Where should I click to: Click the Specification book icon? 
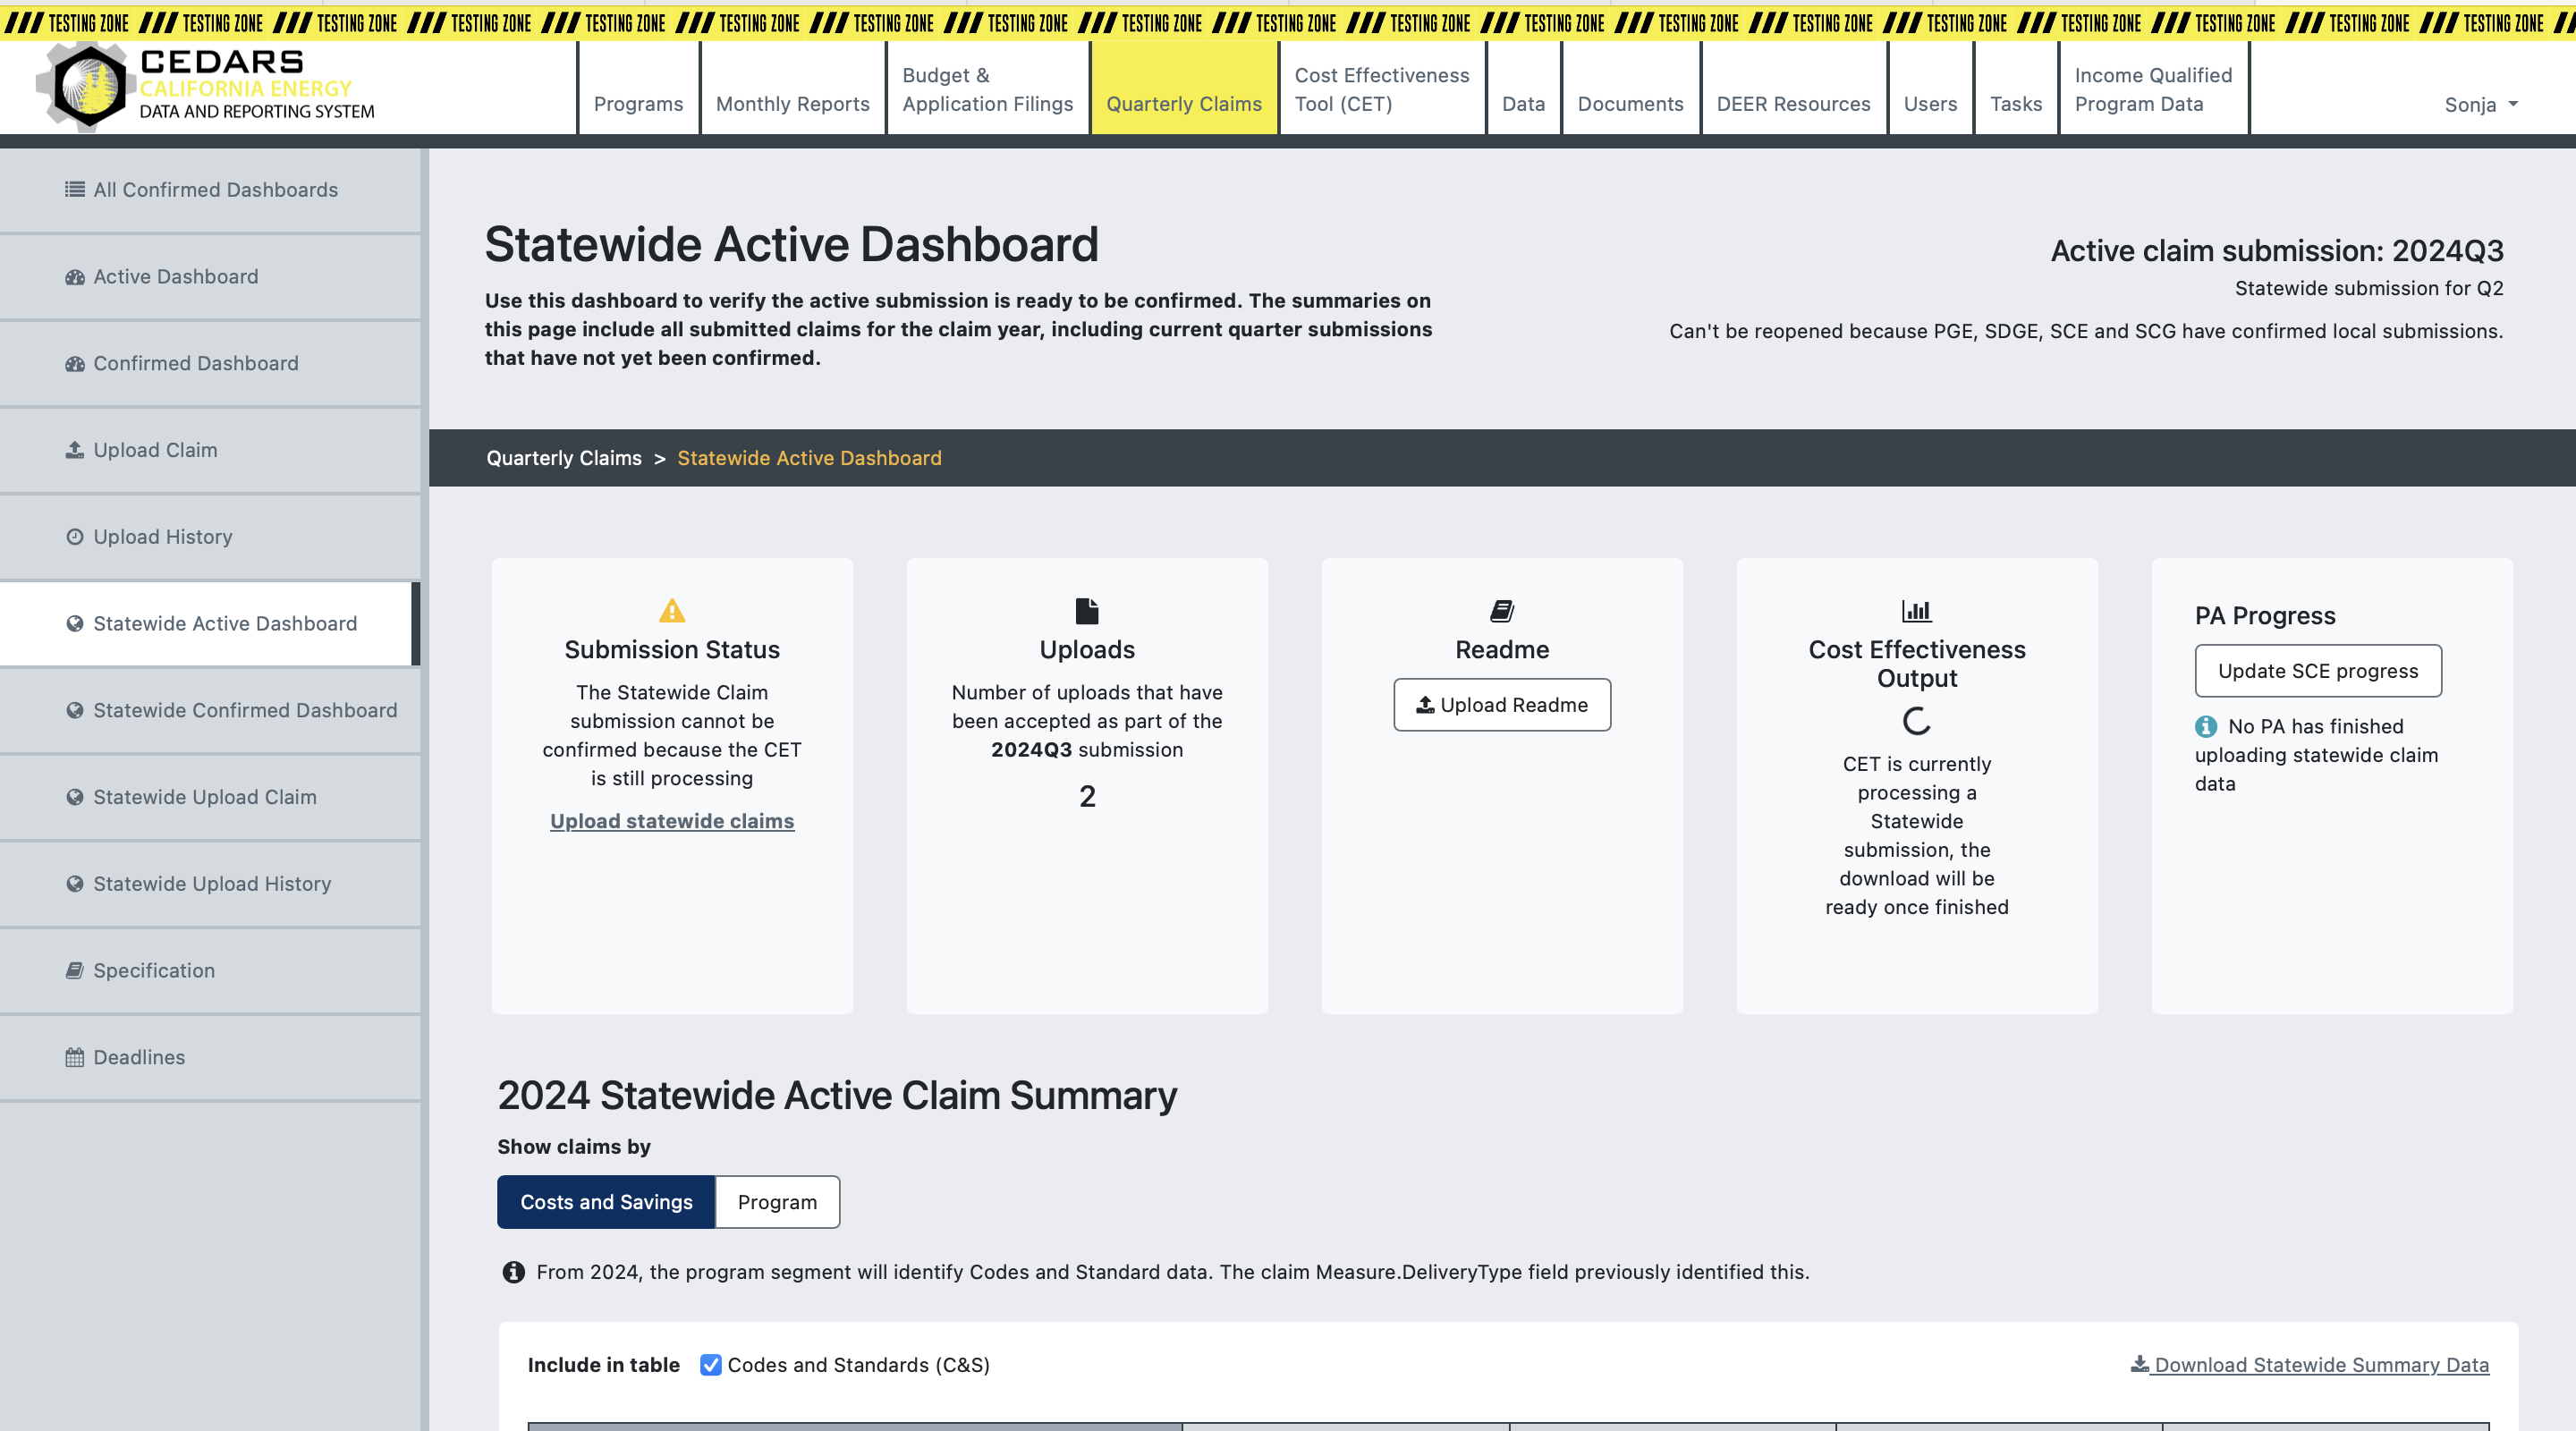[x=75, y=970]
